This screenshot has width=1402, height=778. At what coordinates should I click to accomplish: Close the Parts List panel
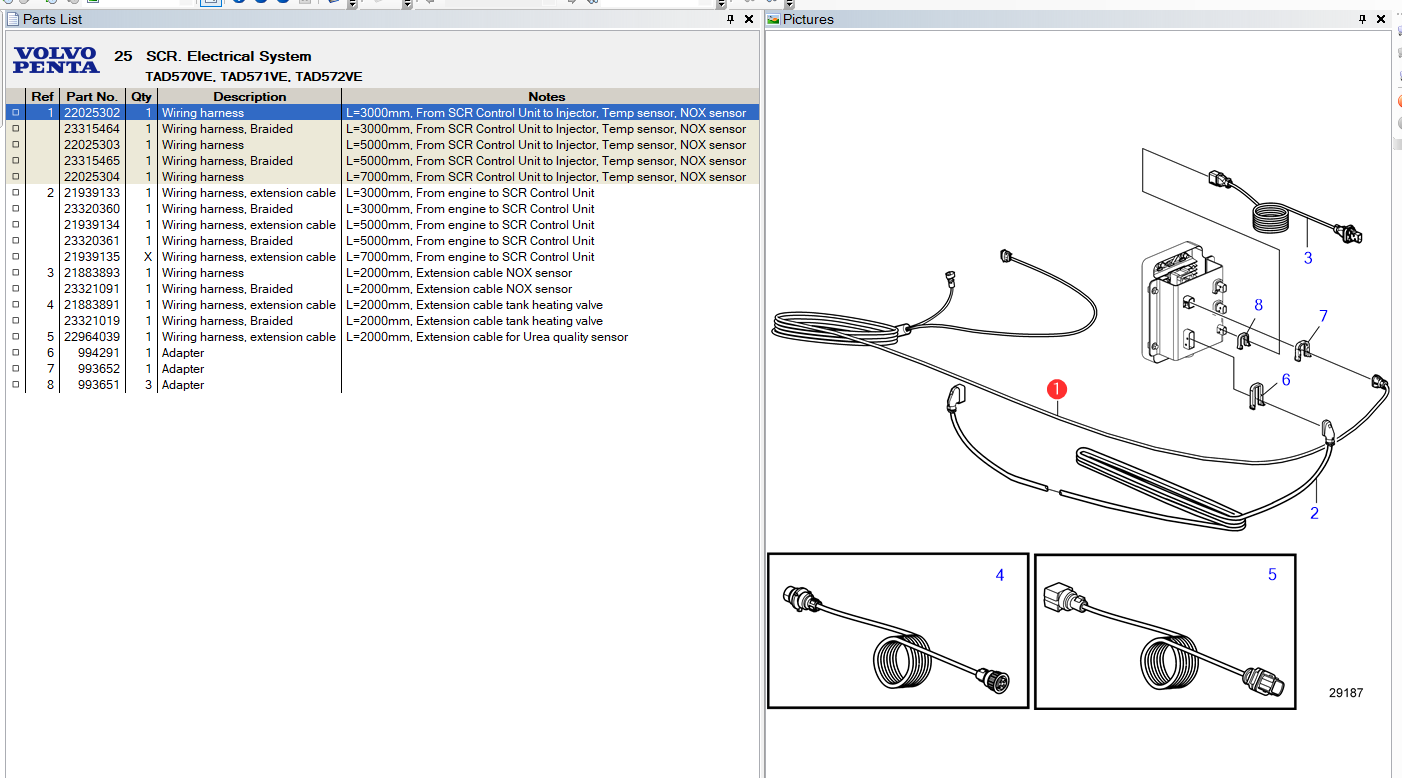pyautogui.click(x=750, y=19)
